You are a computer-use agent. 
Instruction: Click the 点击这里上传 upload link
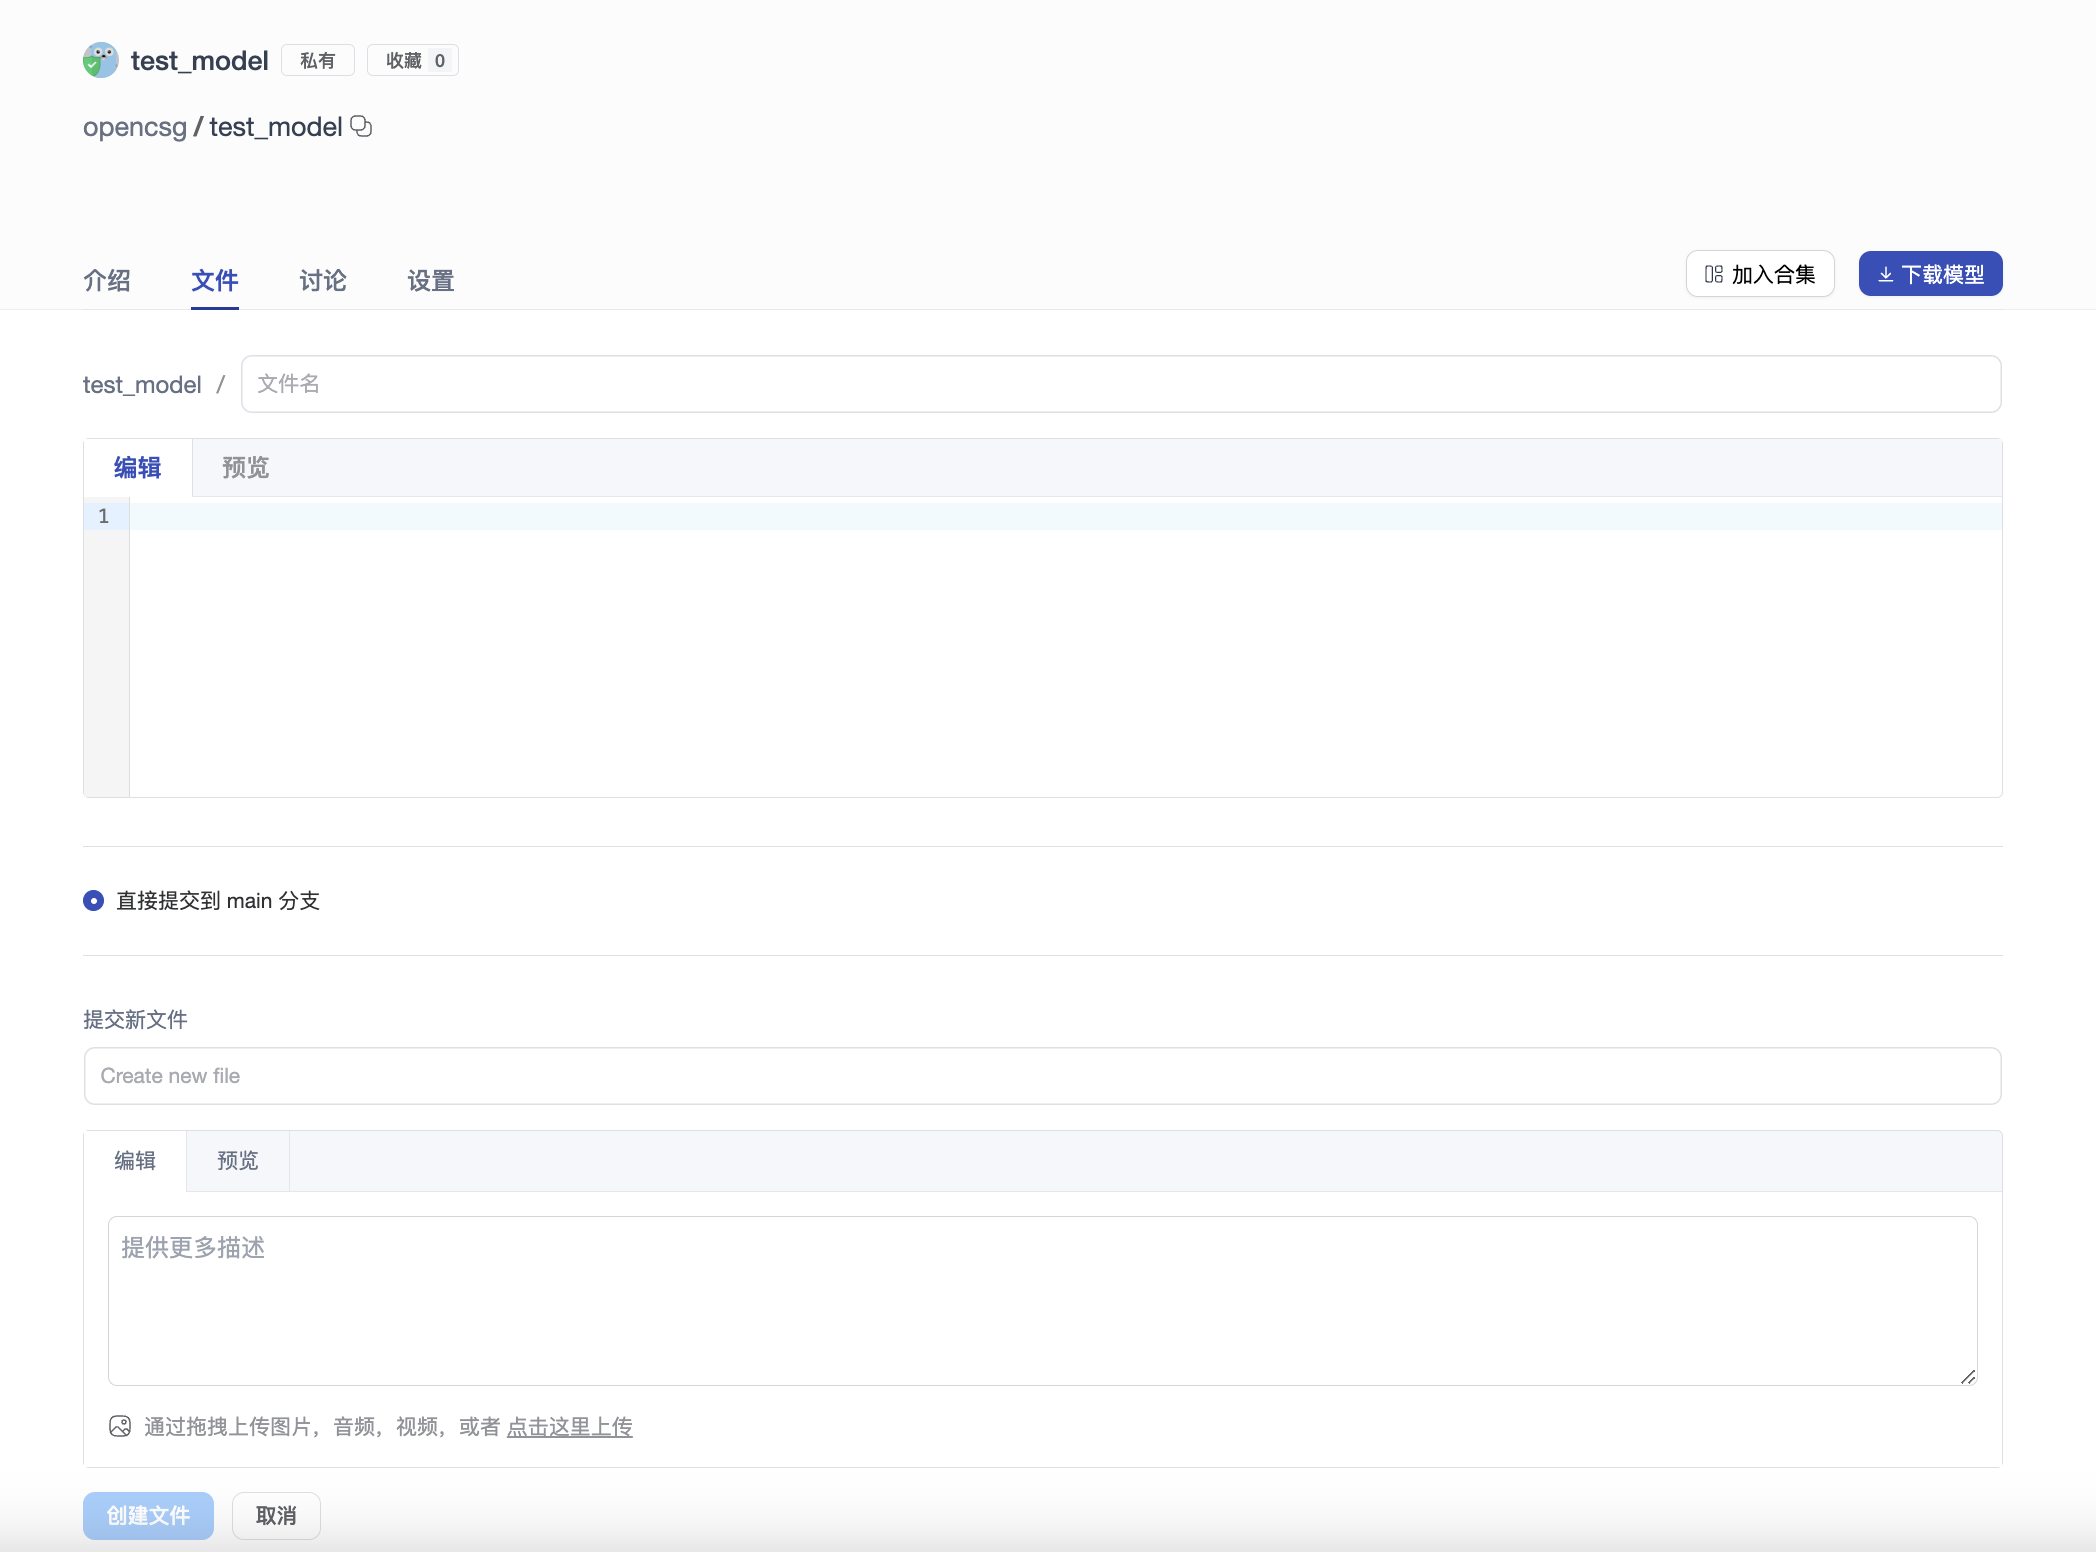(x=569, y=1427)
